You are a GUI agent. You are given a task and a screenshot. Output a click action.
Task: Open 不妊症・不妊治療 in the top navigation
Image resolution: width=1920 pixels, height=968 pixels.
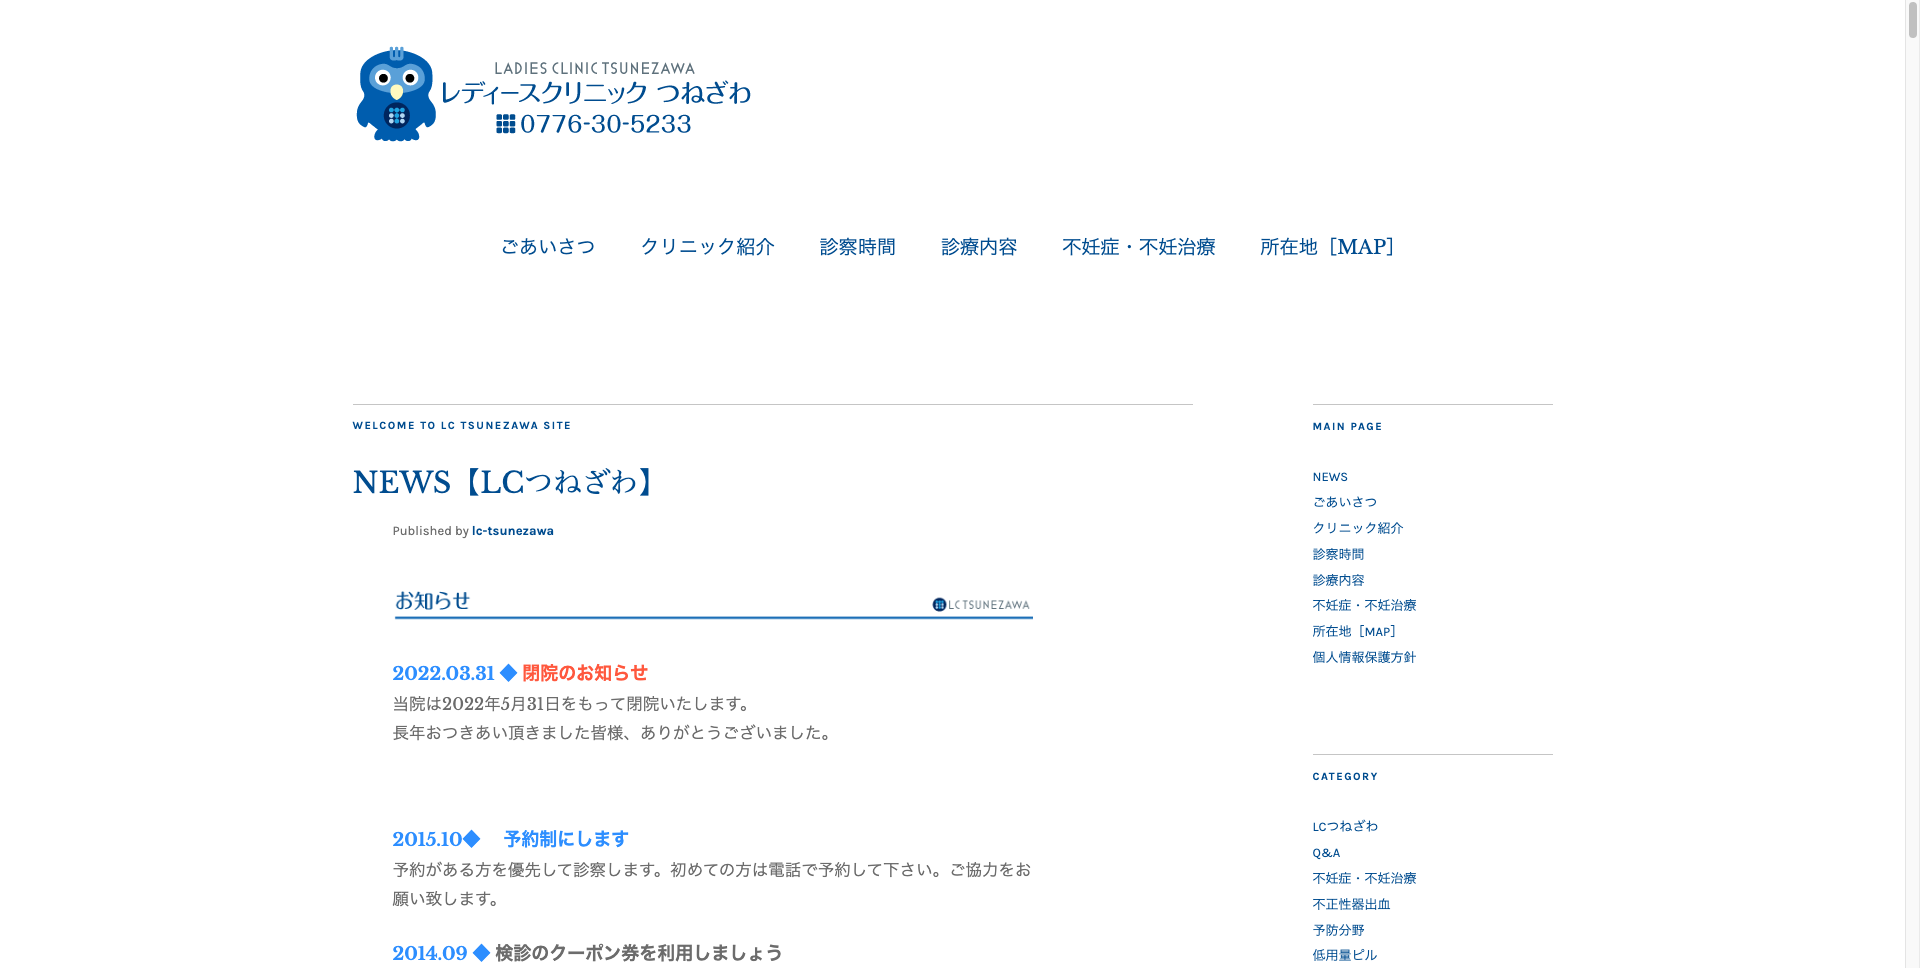tap(1139, 247)
